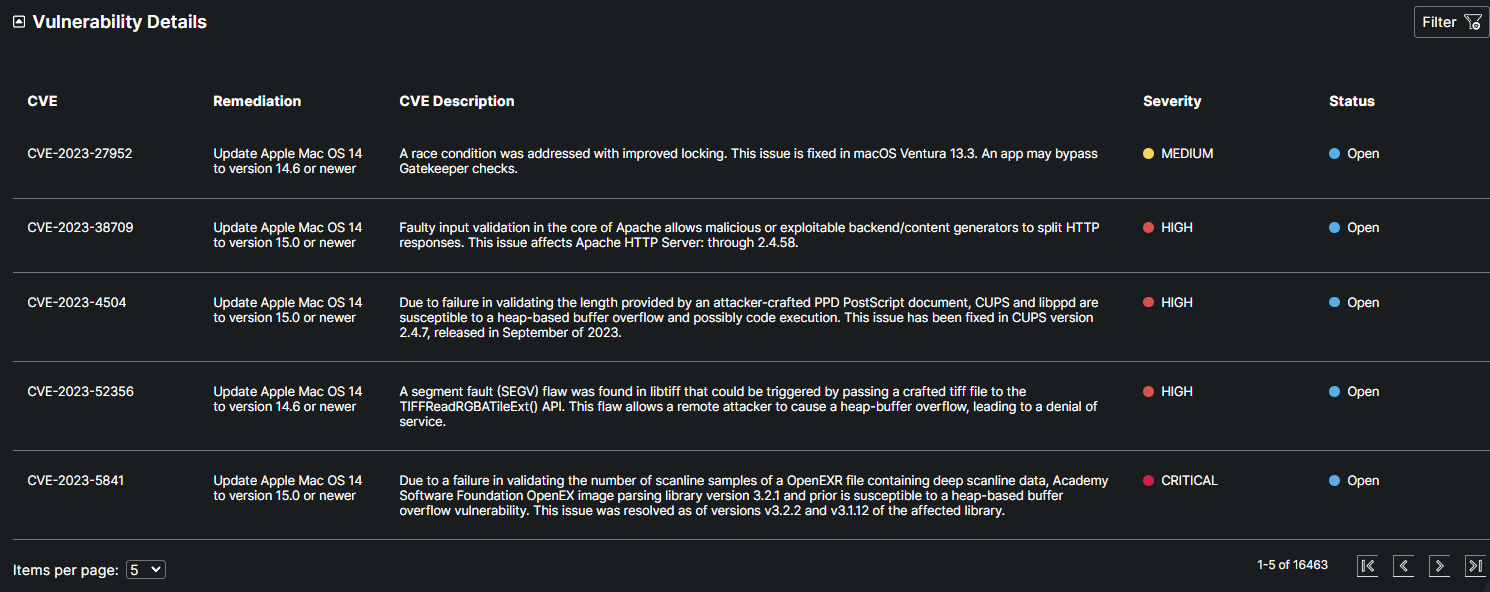The width and height of the screenshot is (1490, 592).
Task: Click Open status dot for CVE-2023-4504
Action: 1335,303
